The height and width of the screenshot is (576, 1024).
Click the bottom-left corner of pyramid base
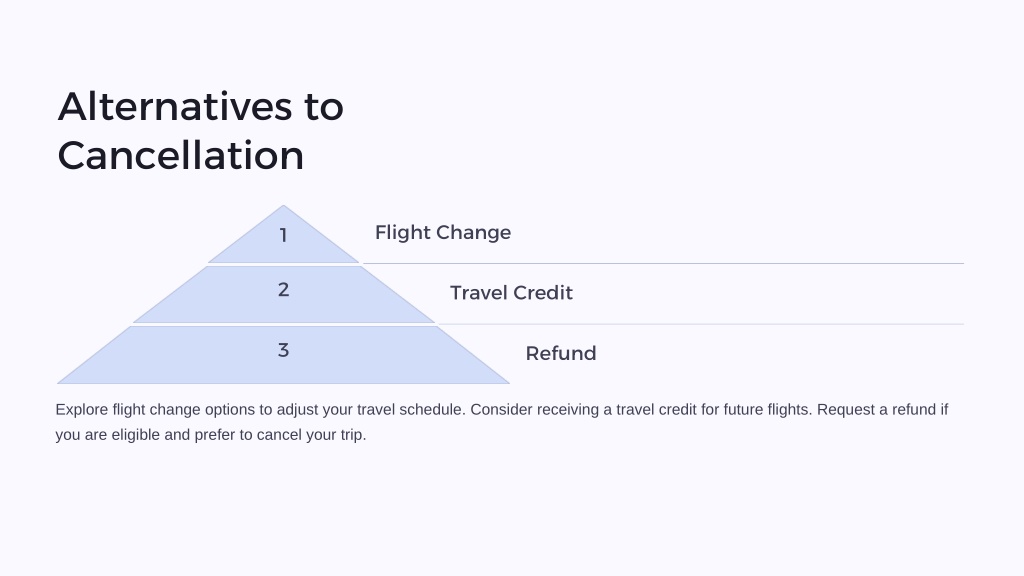tap(59, 383)
